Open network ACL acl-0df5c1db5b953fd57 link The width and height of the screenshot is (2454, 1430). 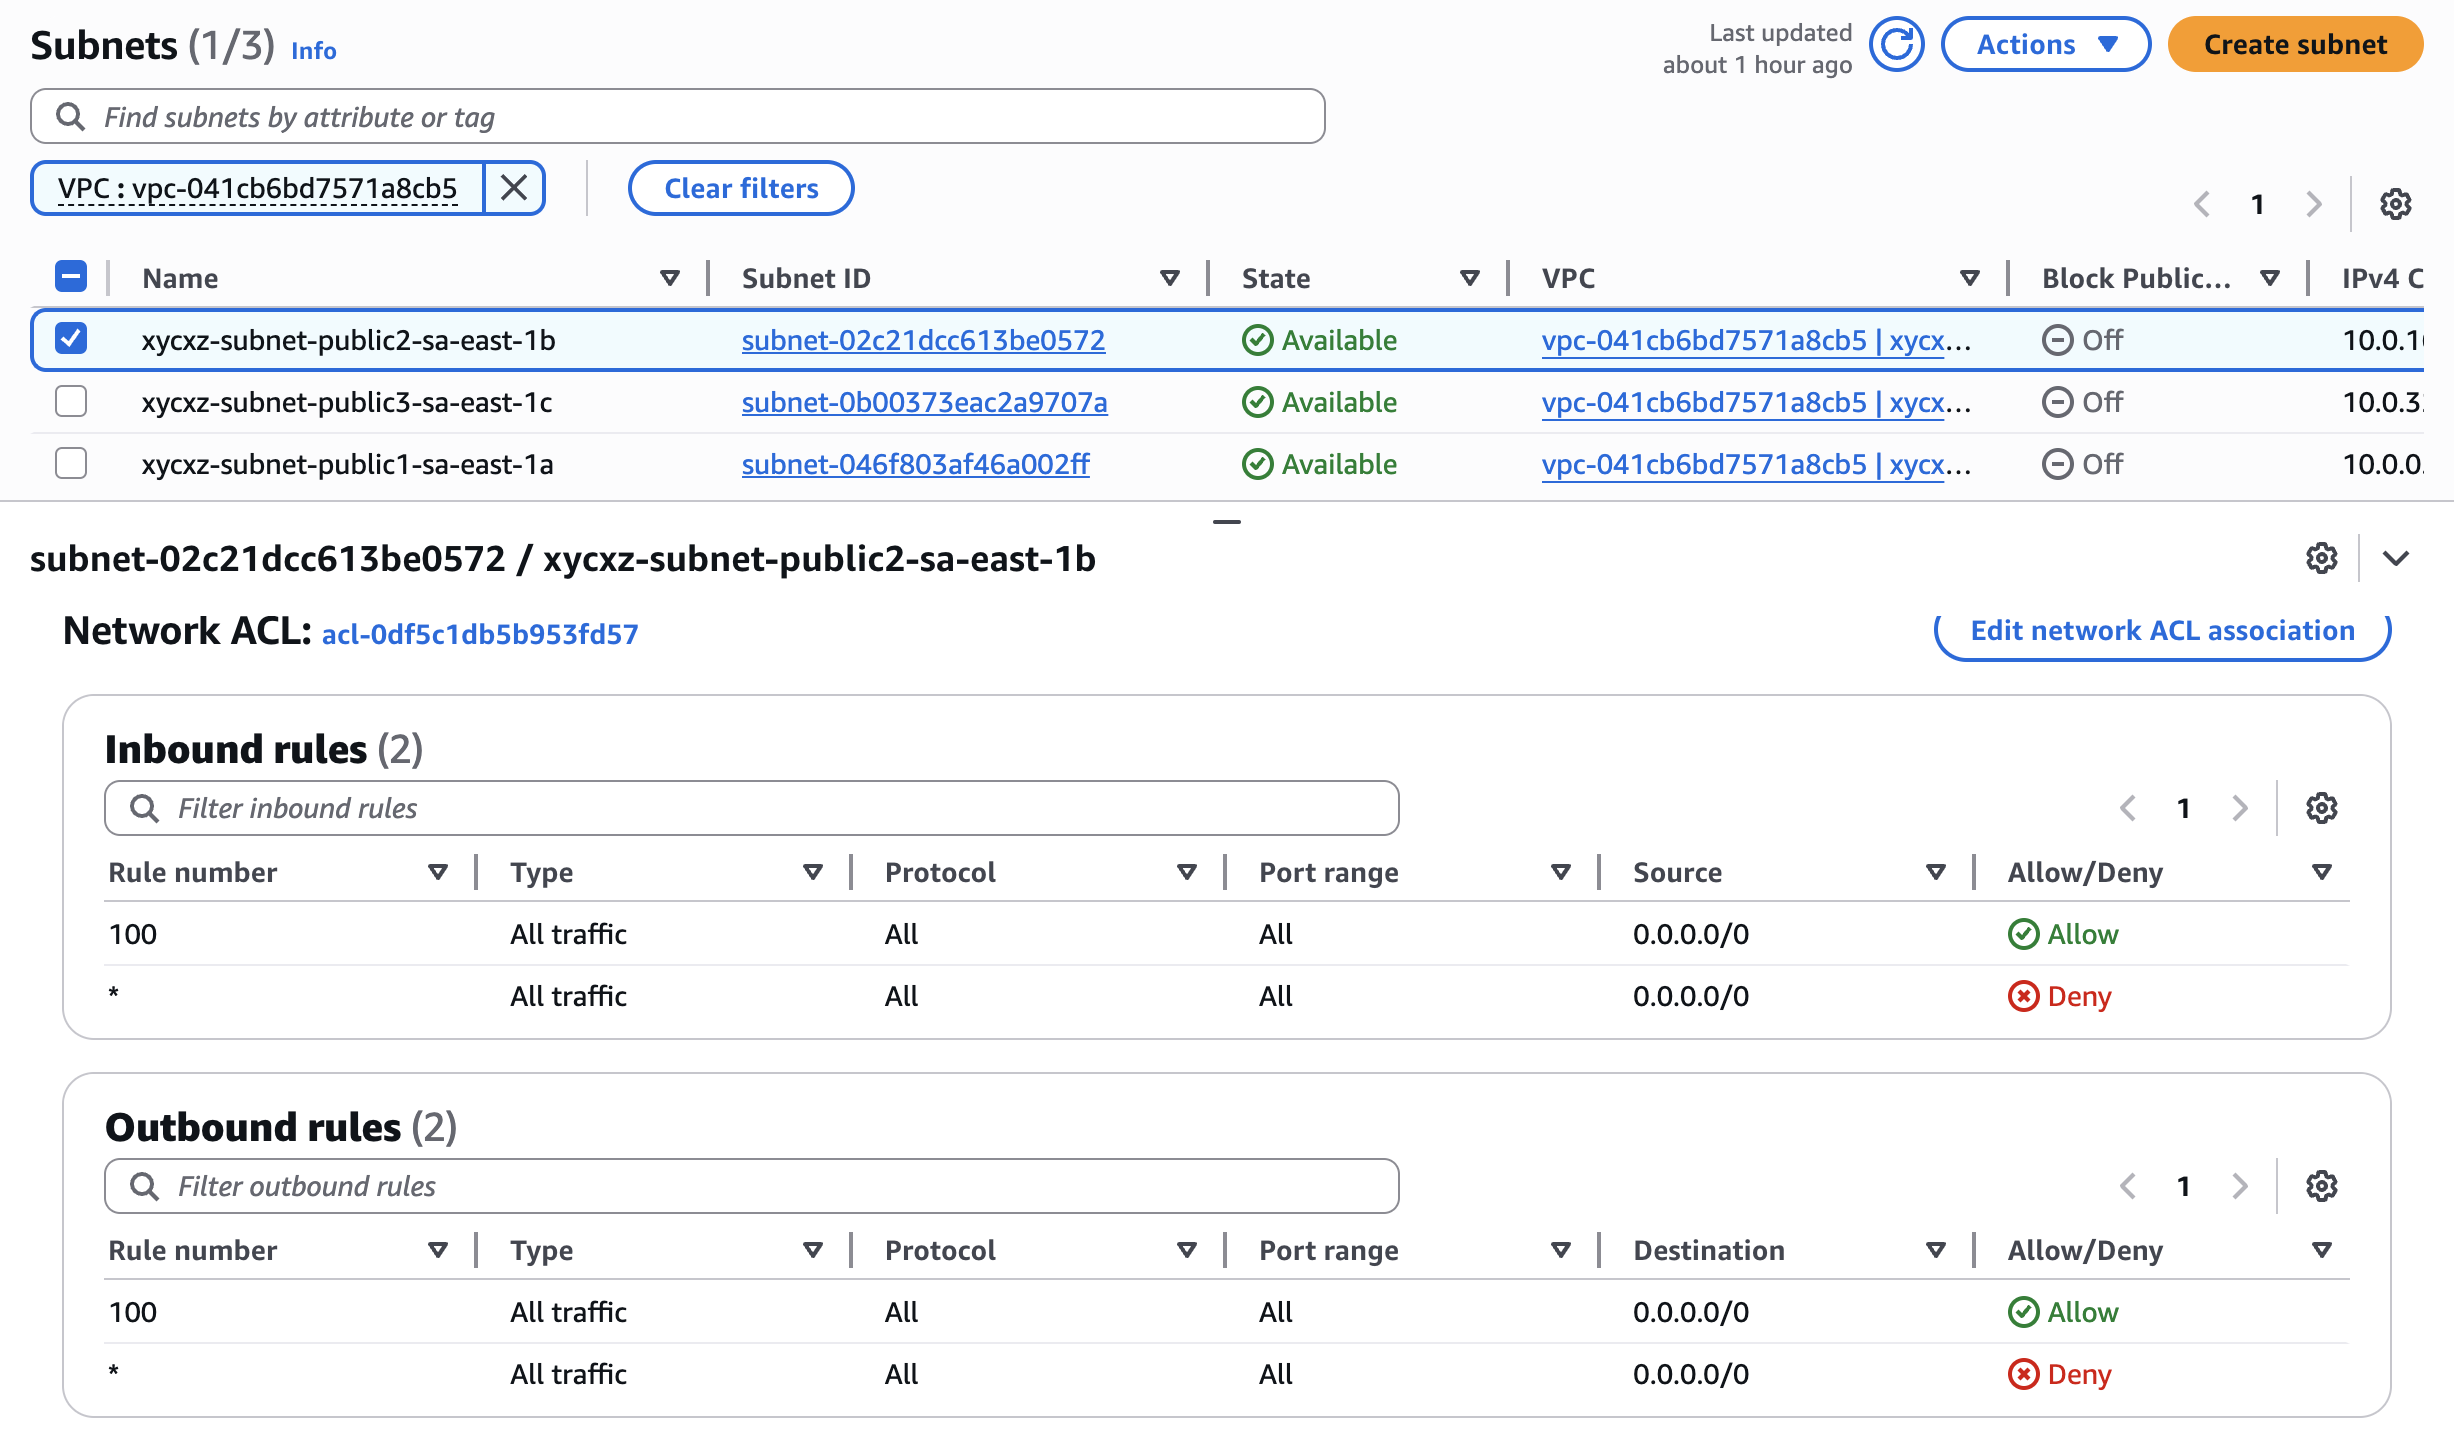pos(480,634)
